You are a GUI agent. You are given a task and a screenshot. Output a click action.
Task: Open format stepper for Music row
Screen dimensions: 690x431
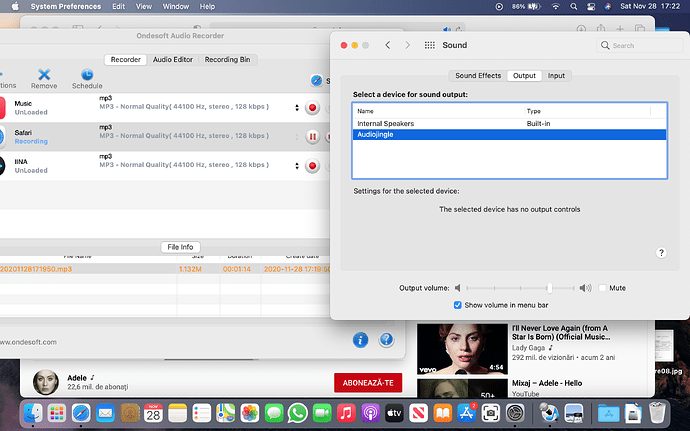(296, 108)
